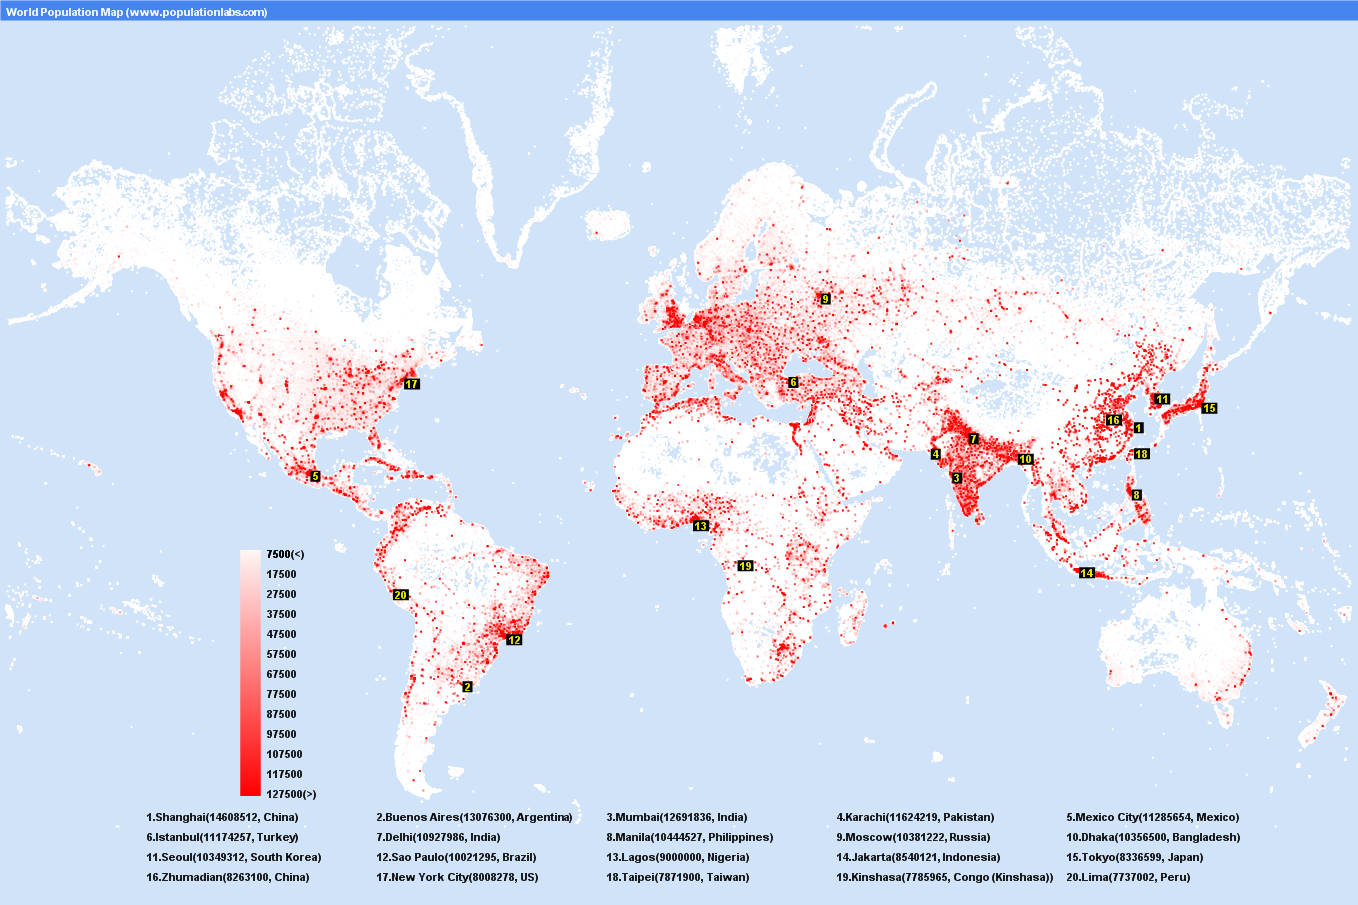Click legend value 57500
1358x905 pixels.
(x=281, y=654)
